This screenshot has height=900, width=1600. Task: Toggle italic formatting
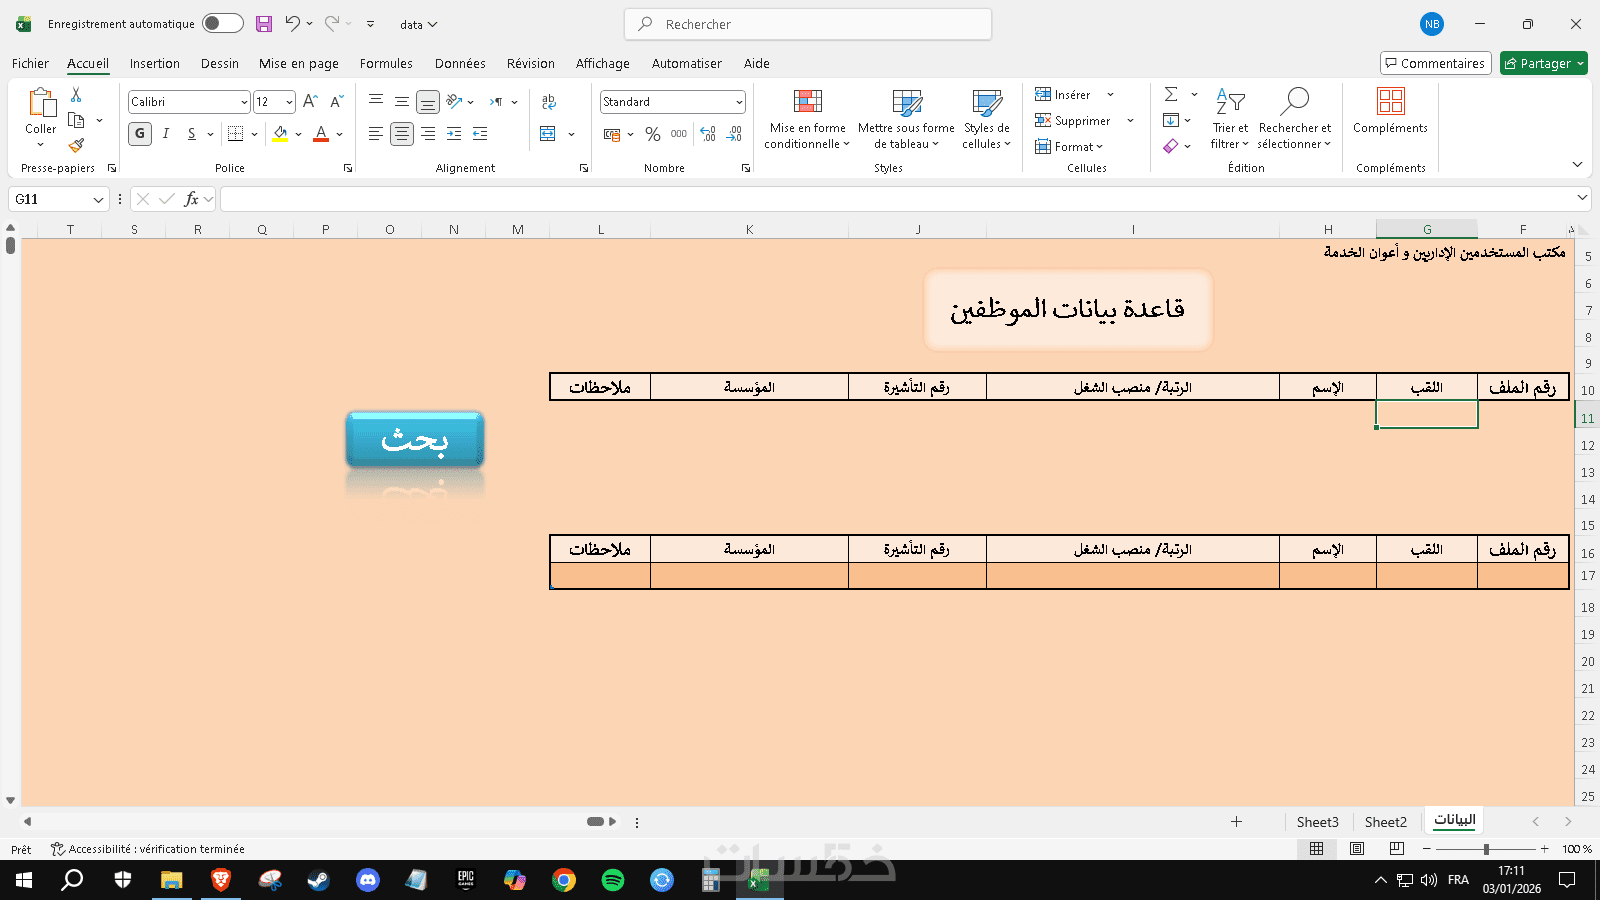(x=166, y=134)
